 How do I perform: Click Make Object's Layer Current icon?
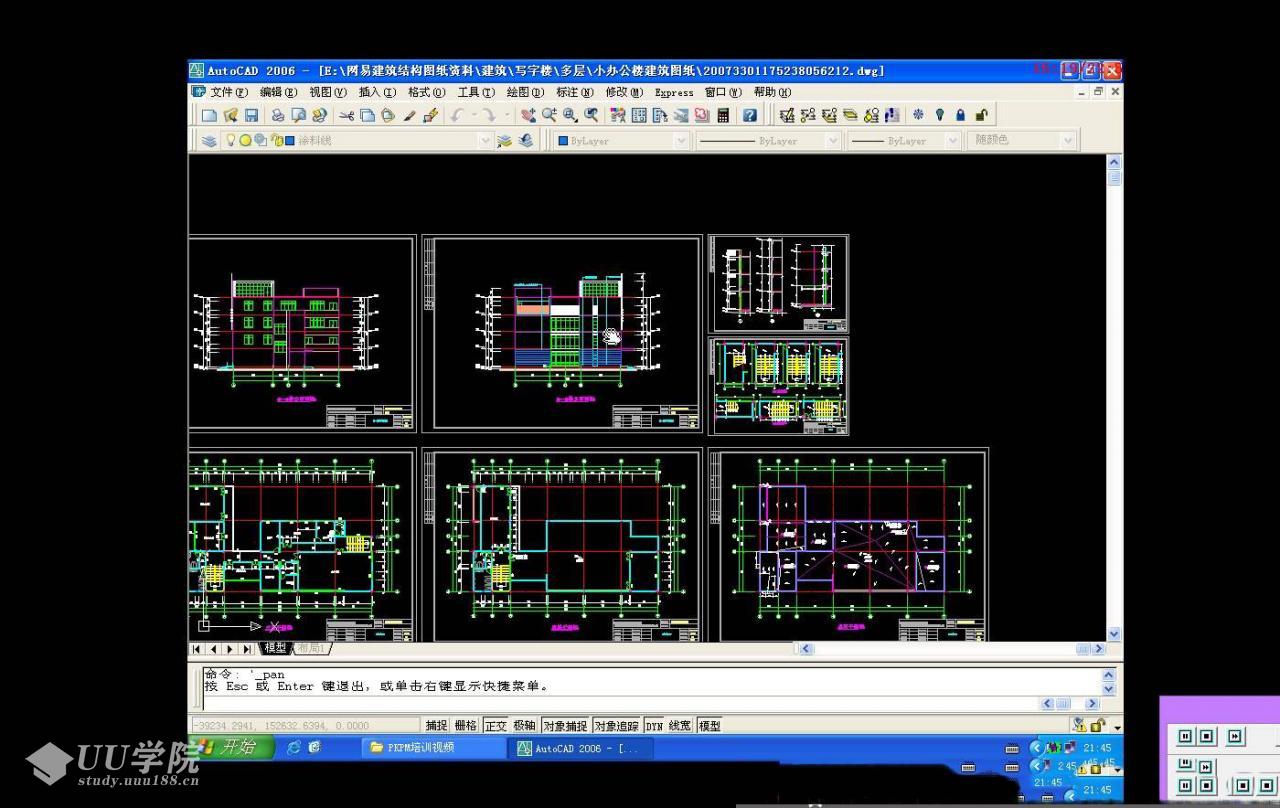(x=504, y=141)
